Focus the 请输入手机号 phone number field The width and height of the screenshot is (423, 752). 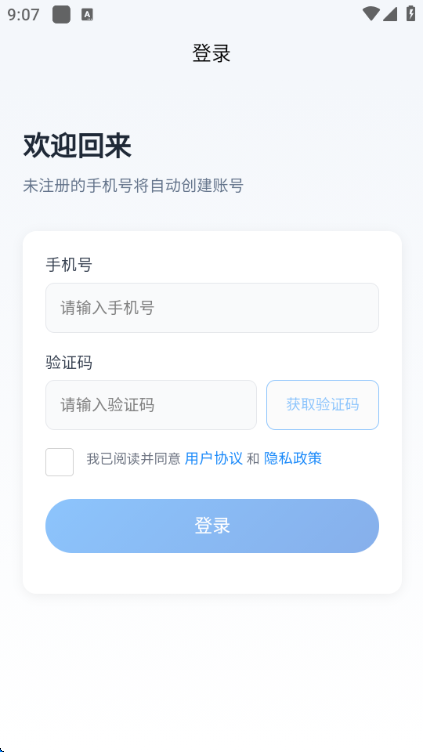(212, 308)
